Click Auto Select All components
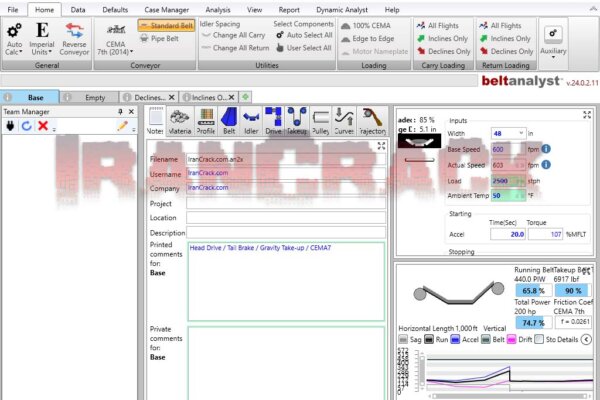The image size is (600, 400). pos(304,35)
